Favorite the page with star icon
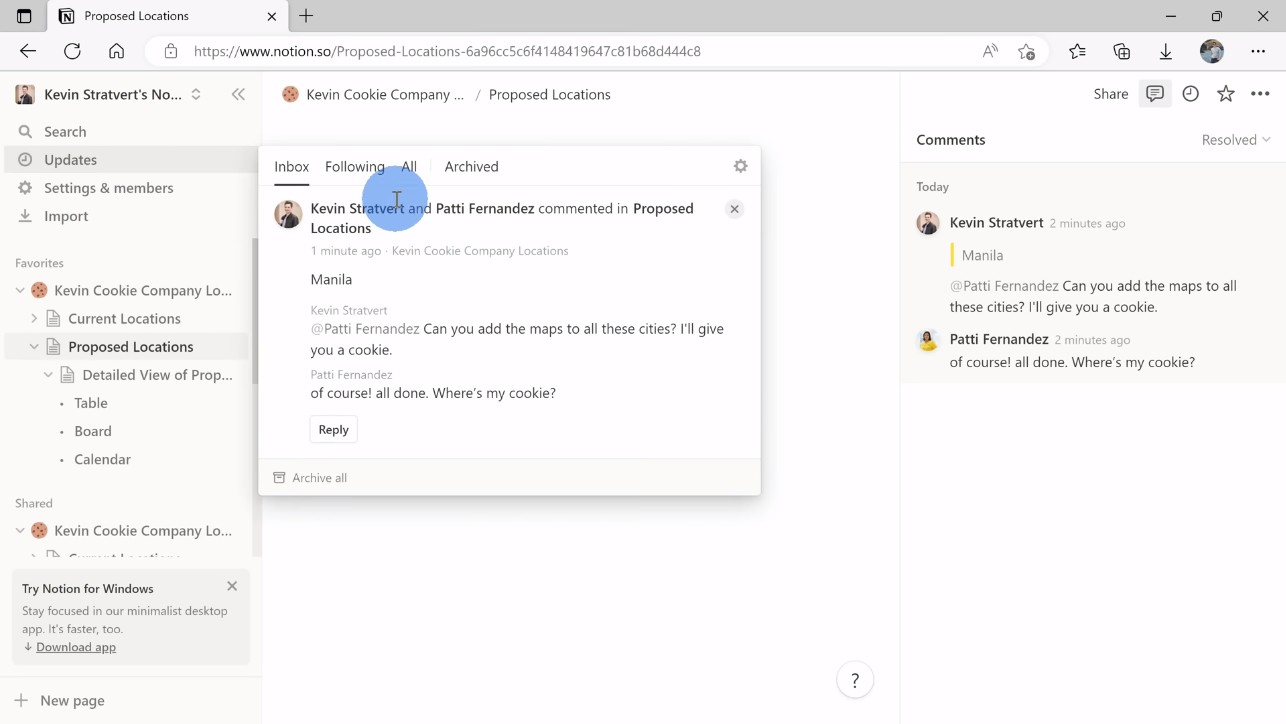 pyautogui.click(x=1225, y=94)
